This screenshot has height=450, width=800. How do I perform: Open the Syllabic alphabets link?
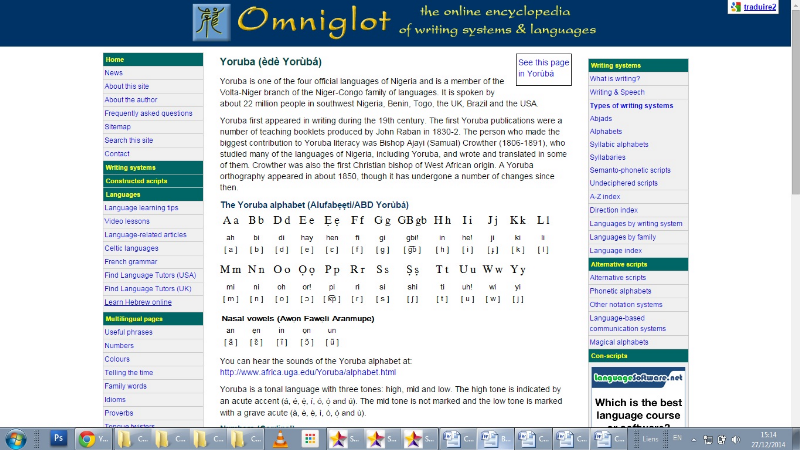point(619,144)
